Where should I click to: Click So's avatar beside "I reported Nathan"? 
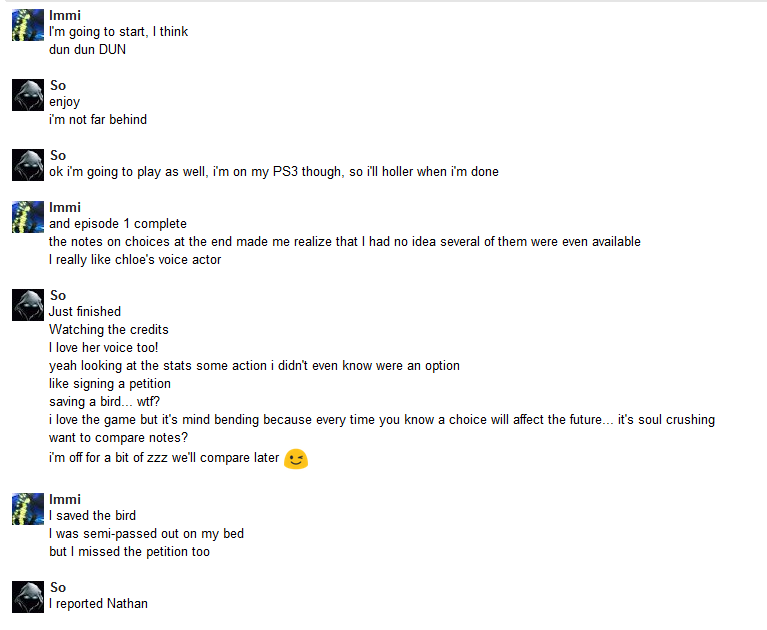tap(28, 597)
